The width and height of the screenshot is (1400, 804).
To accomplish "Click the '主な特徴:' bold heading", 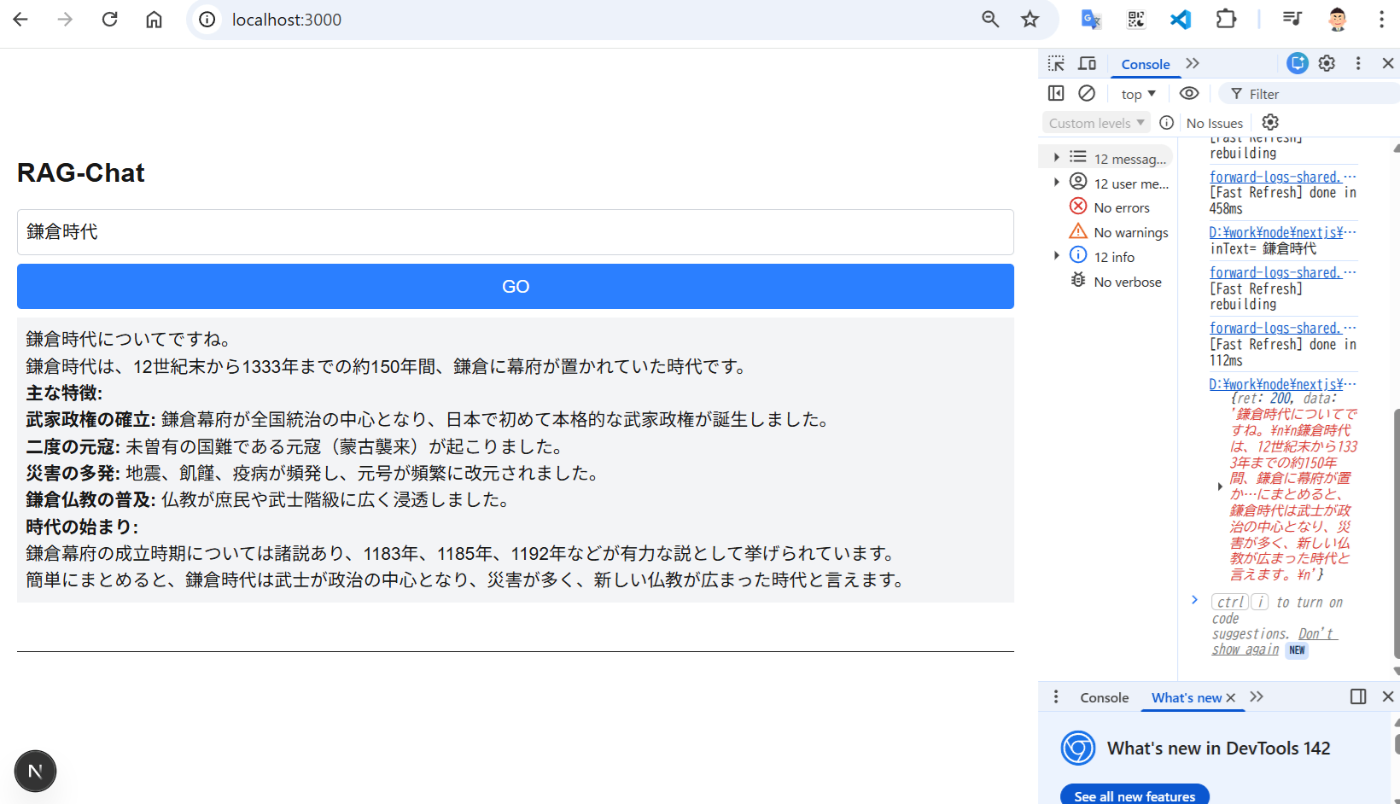I will pos(64,393).
